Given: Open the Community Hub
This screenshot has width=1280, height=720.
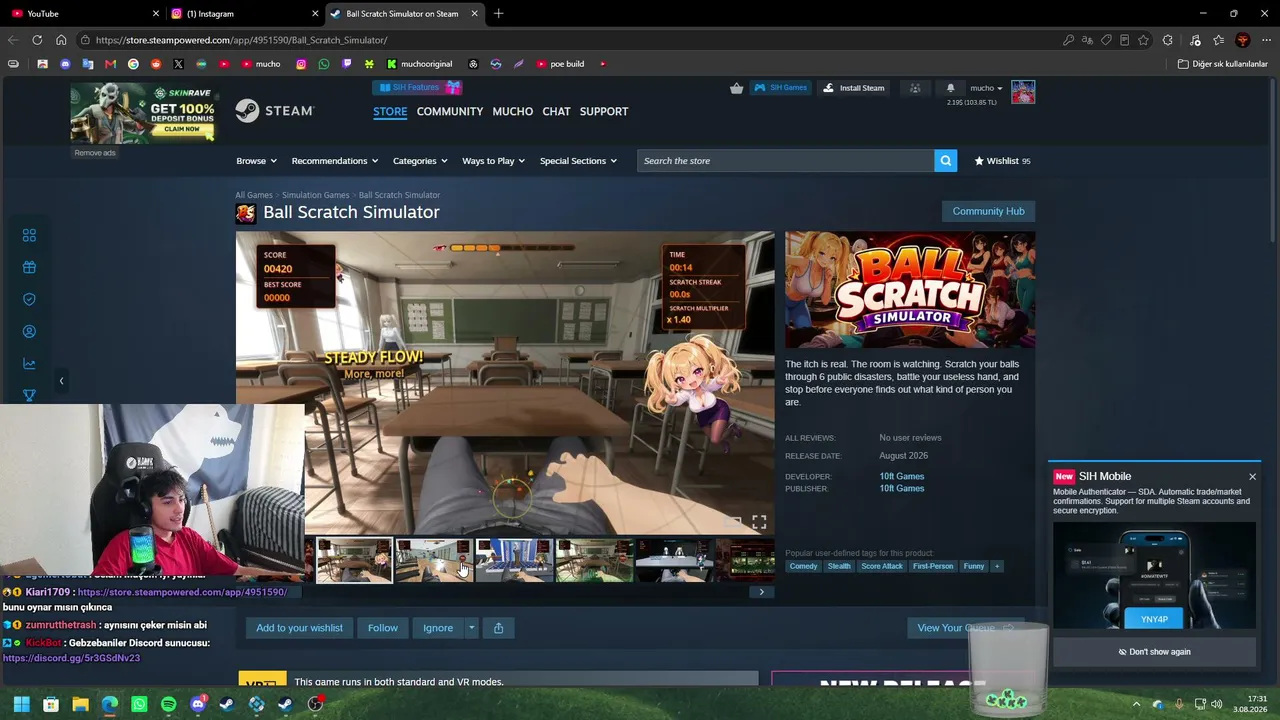Looking at the screenshot, I should (x=988, y=211).
